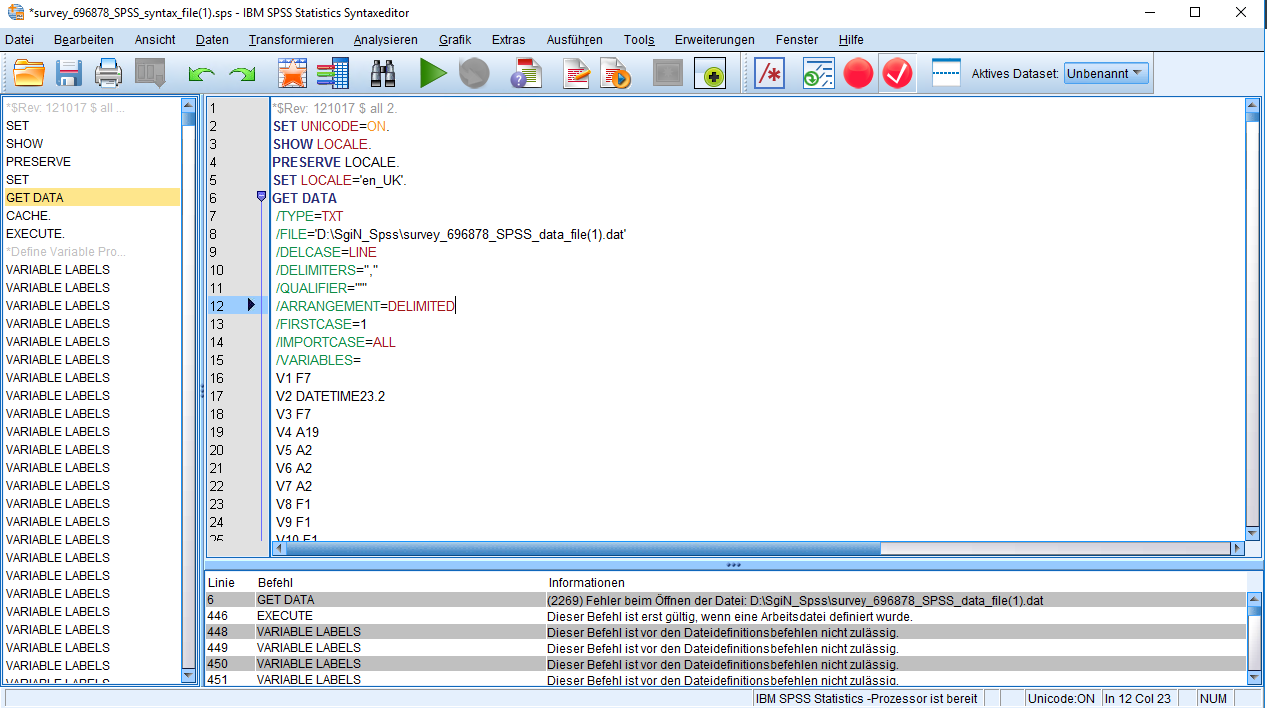Select EXECUTE. in the command list

tap(35, 234)
